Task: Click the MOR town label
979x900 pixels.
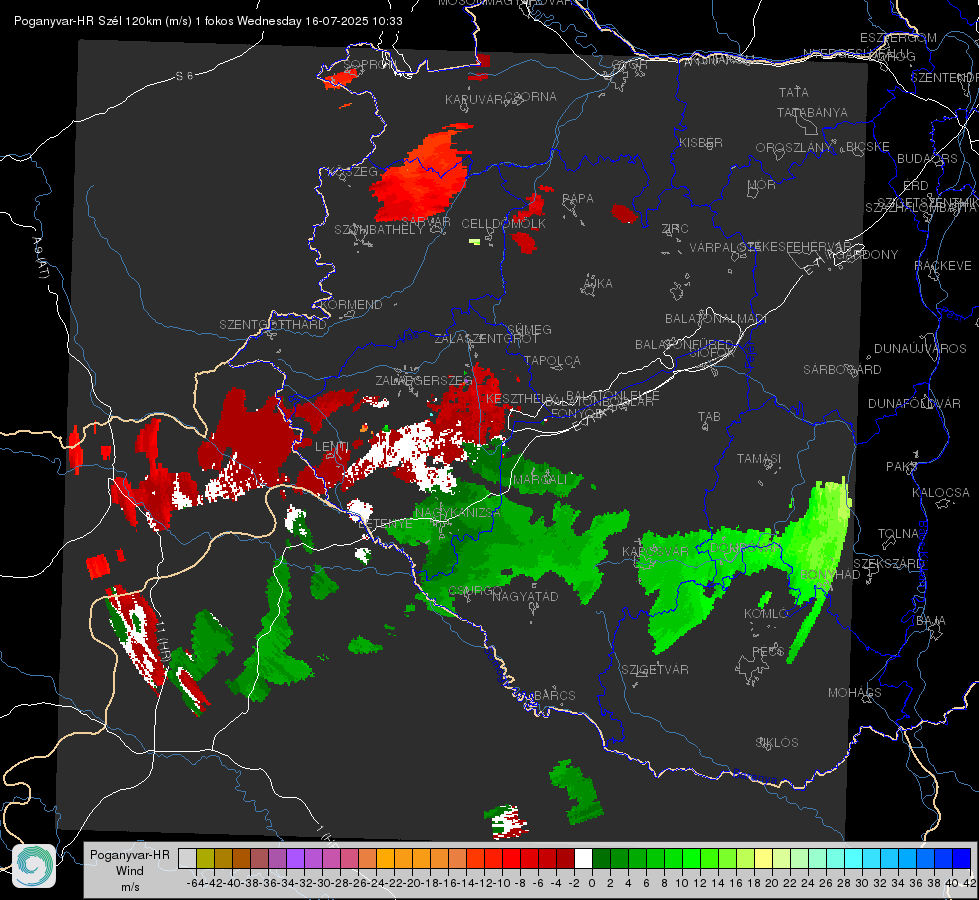Action: click(762, 184)
